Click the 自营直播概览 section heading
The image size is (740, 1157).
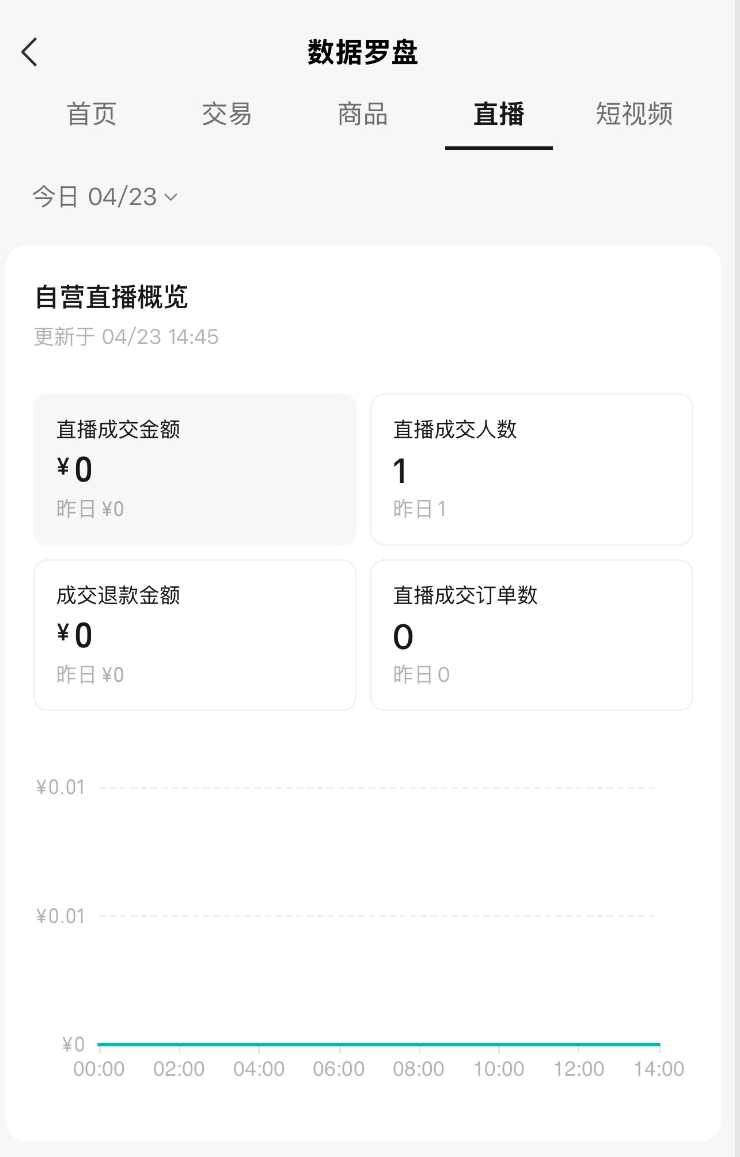click(x=111, y=297)
